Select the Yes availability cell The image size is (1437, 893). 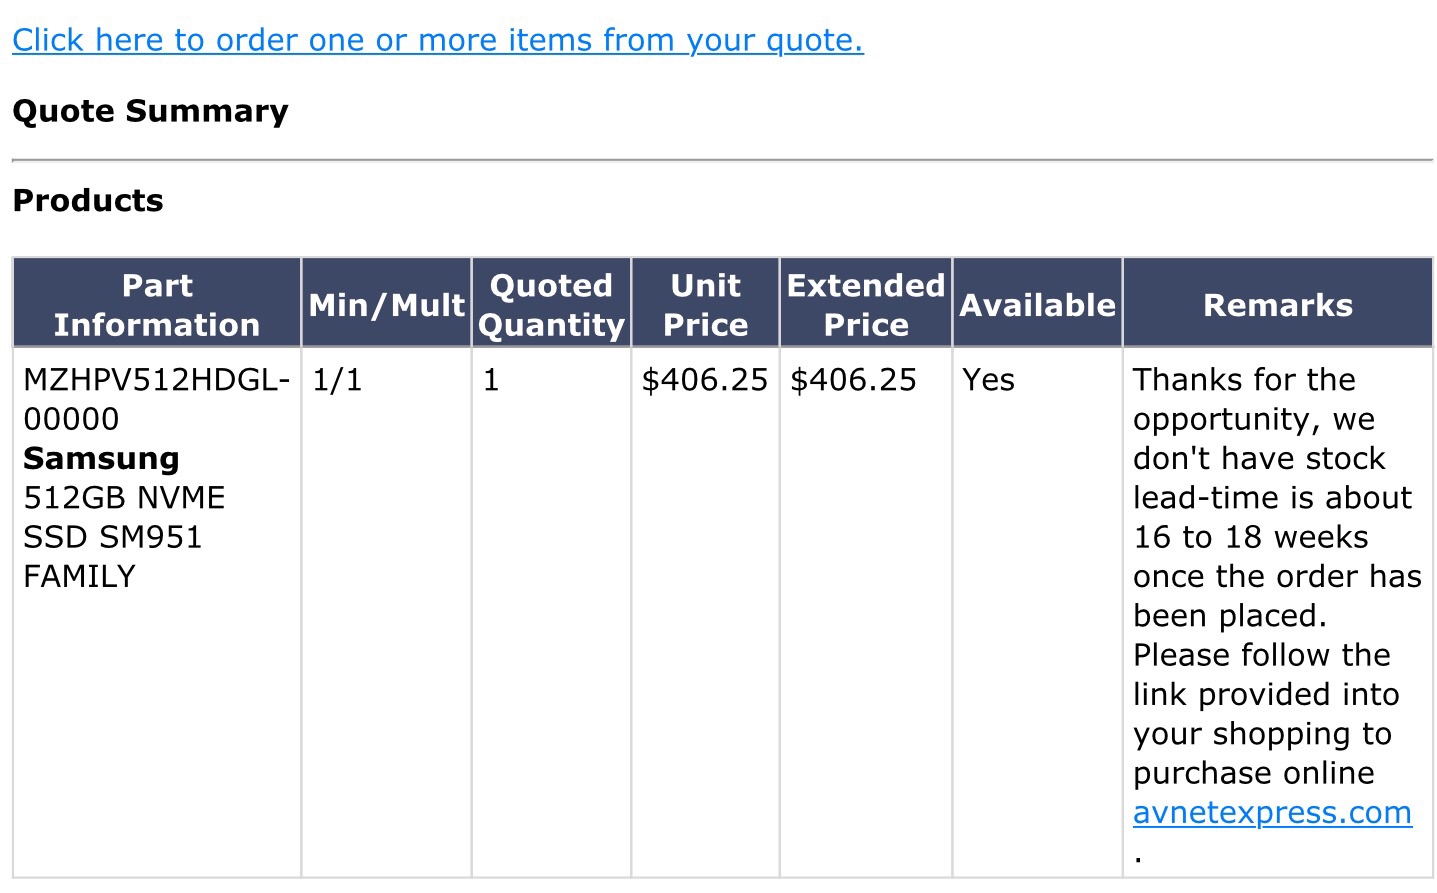click(988, 380)
